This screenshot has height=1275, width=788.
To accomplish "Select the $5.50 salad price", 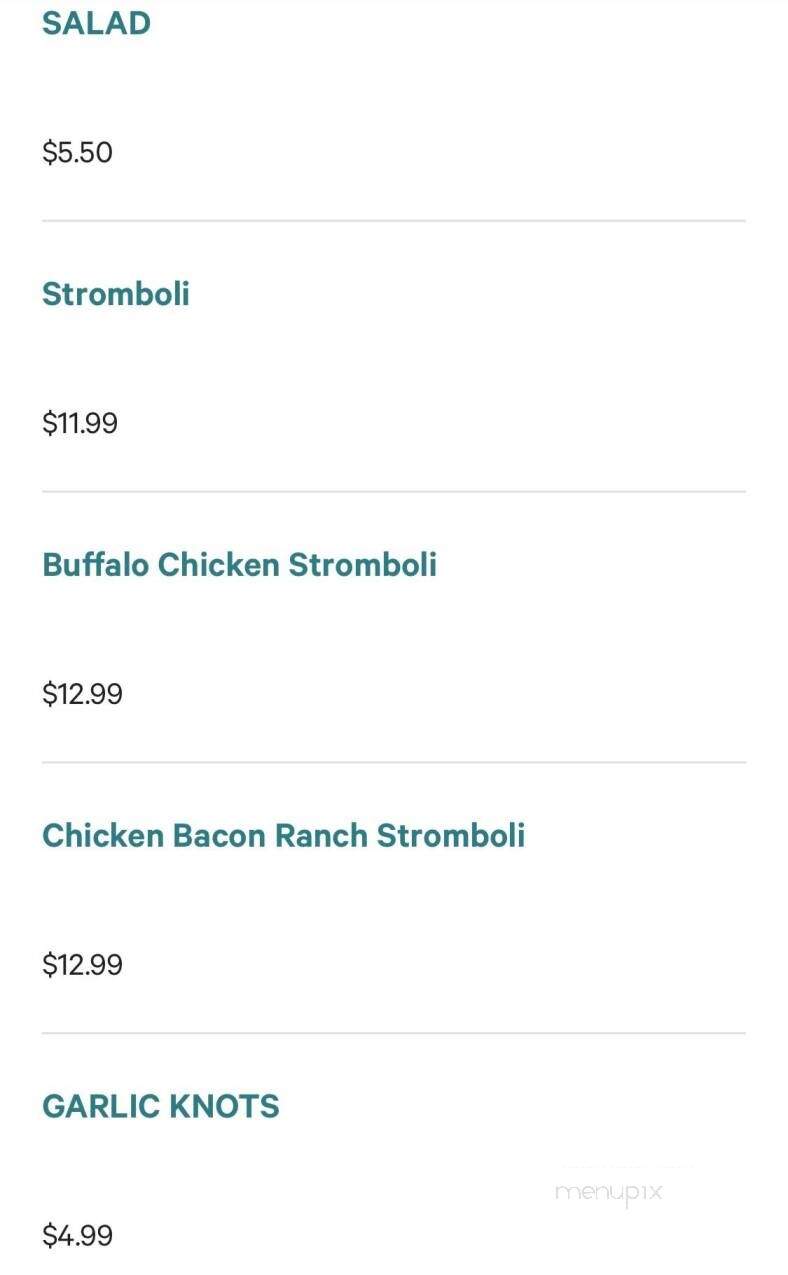I will 77,153.
